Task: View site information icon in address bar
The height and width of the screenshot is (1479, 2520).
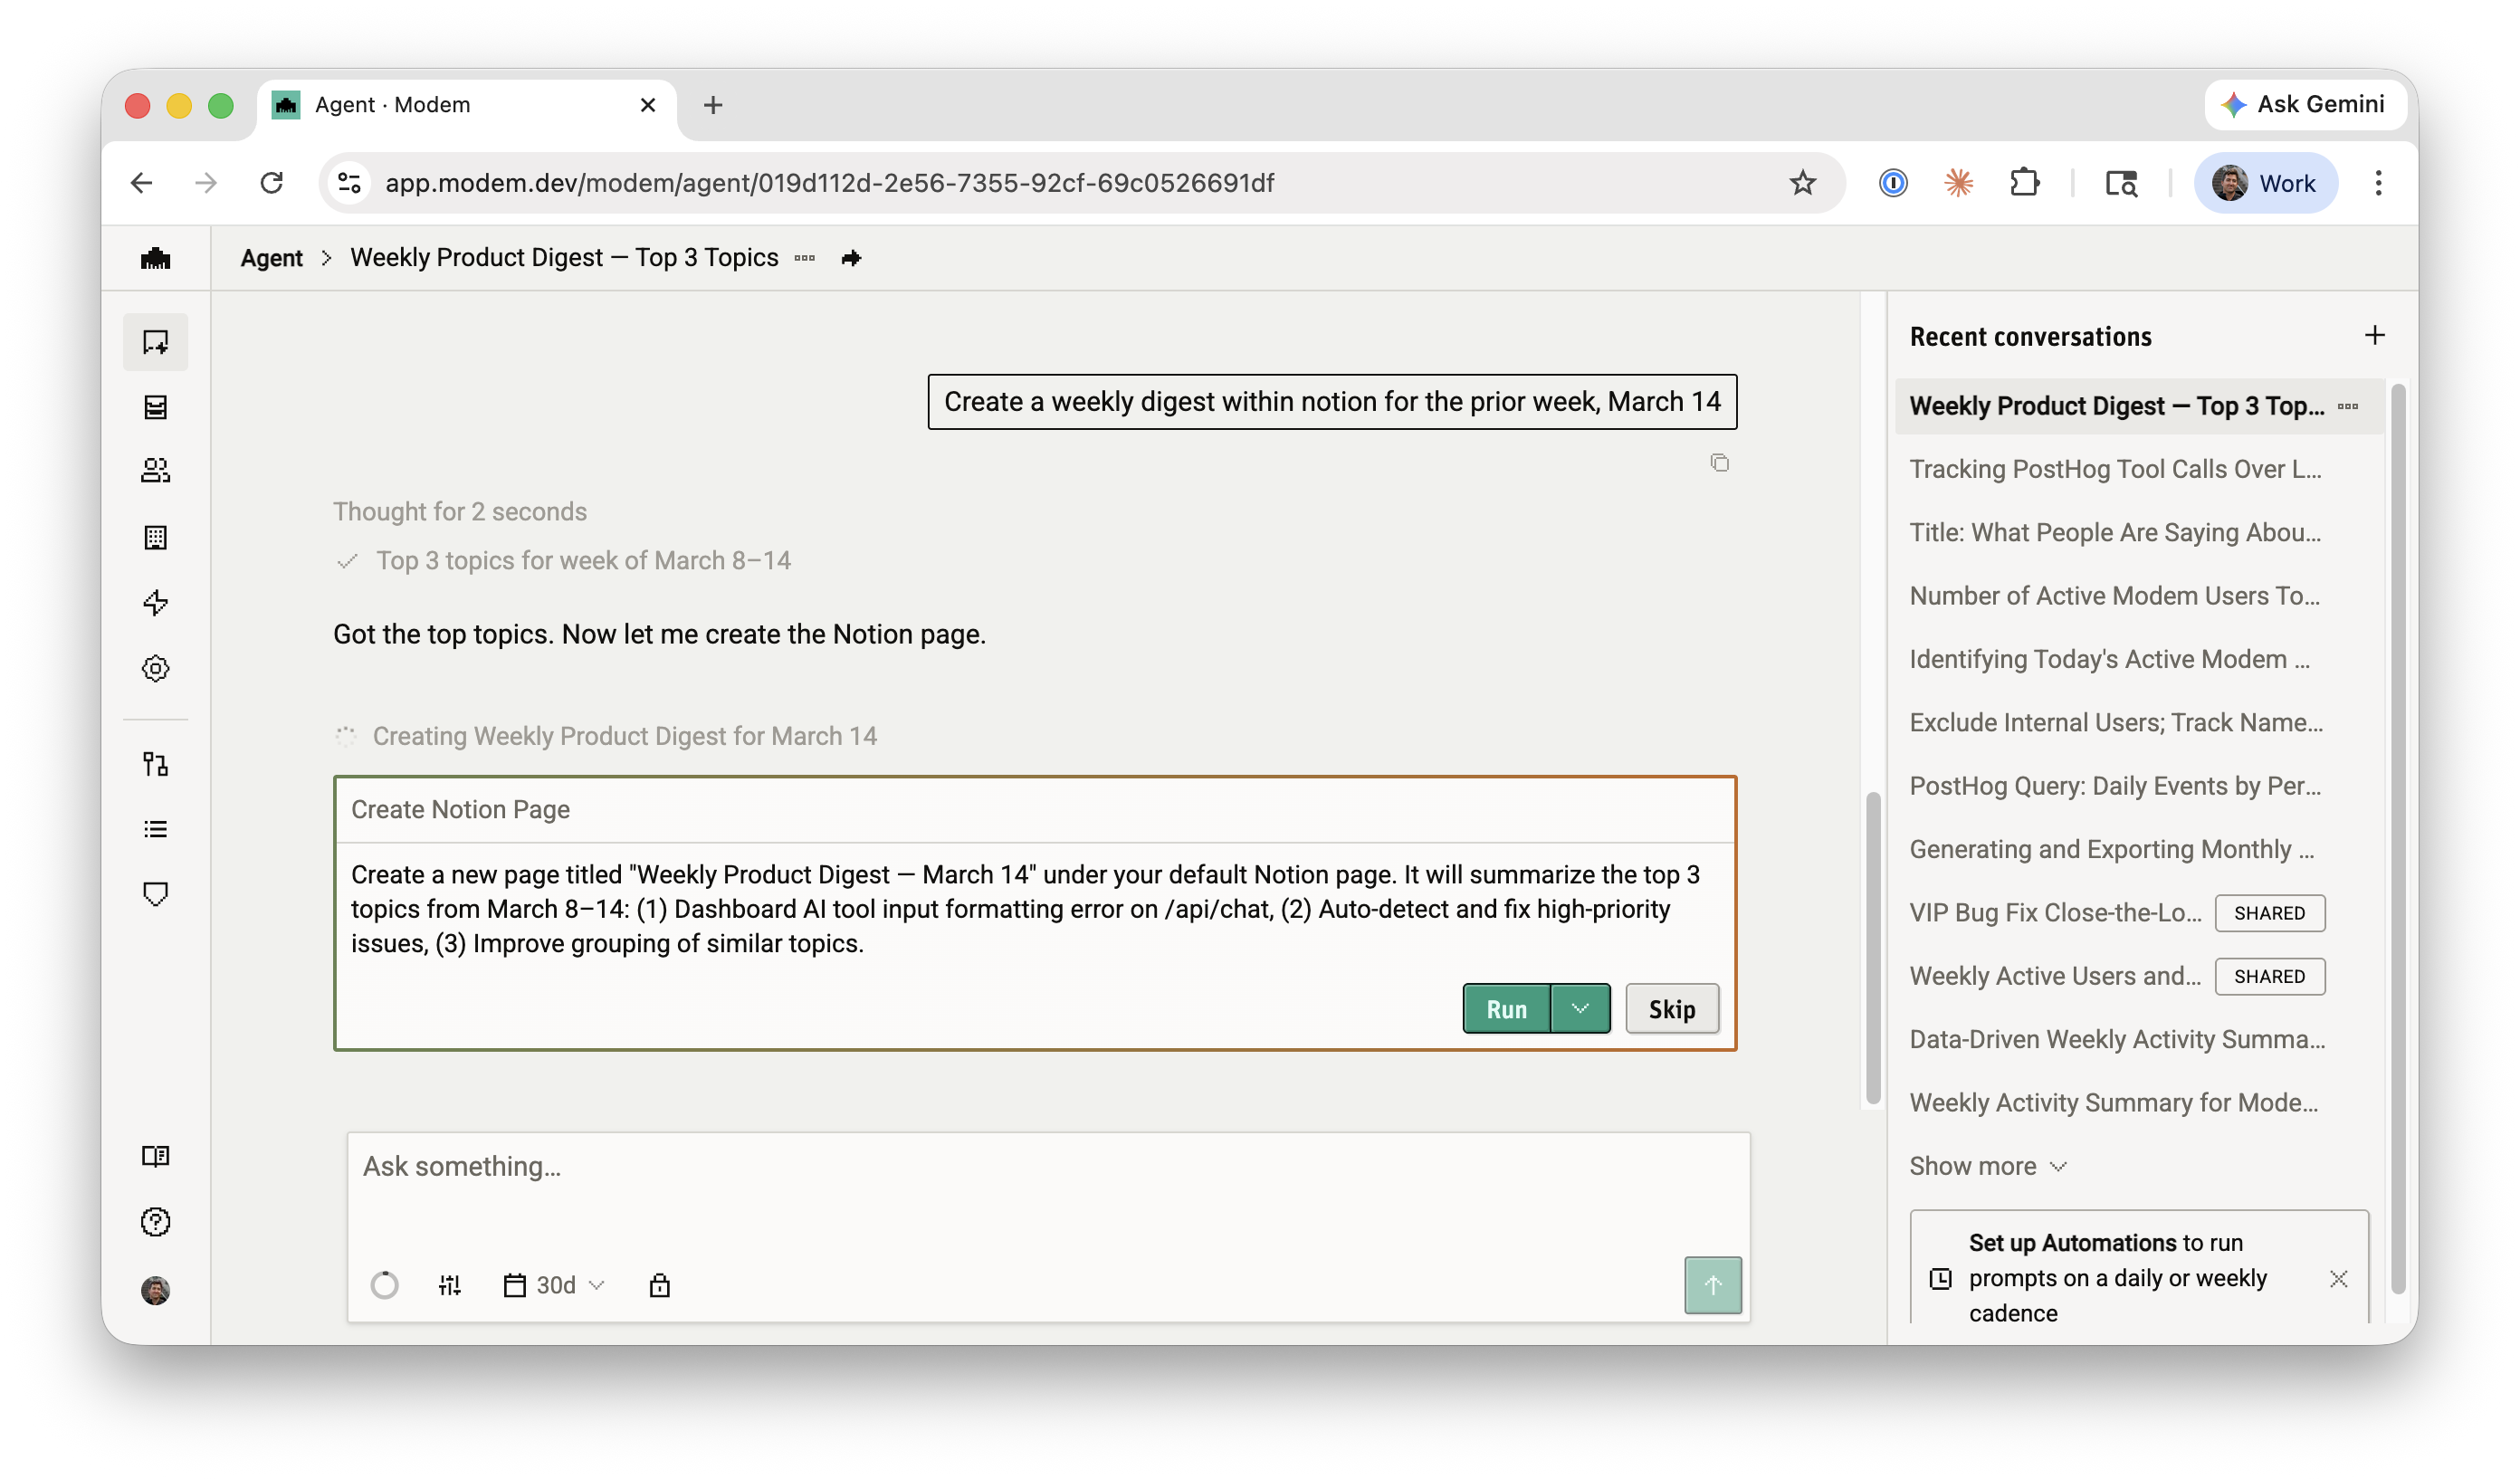Action: (x=349, y=183)
